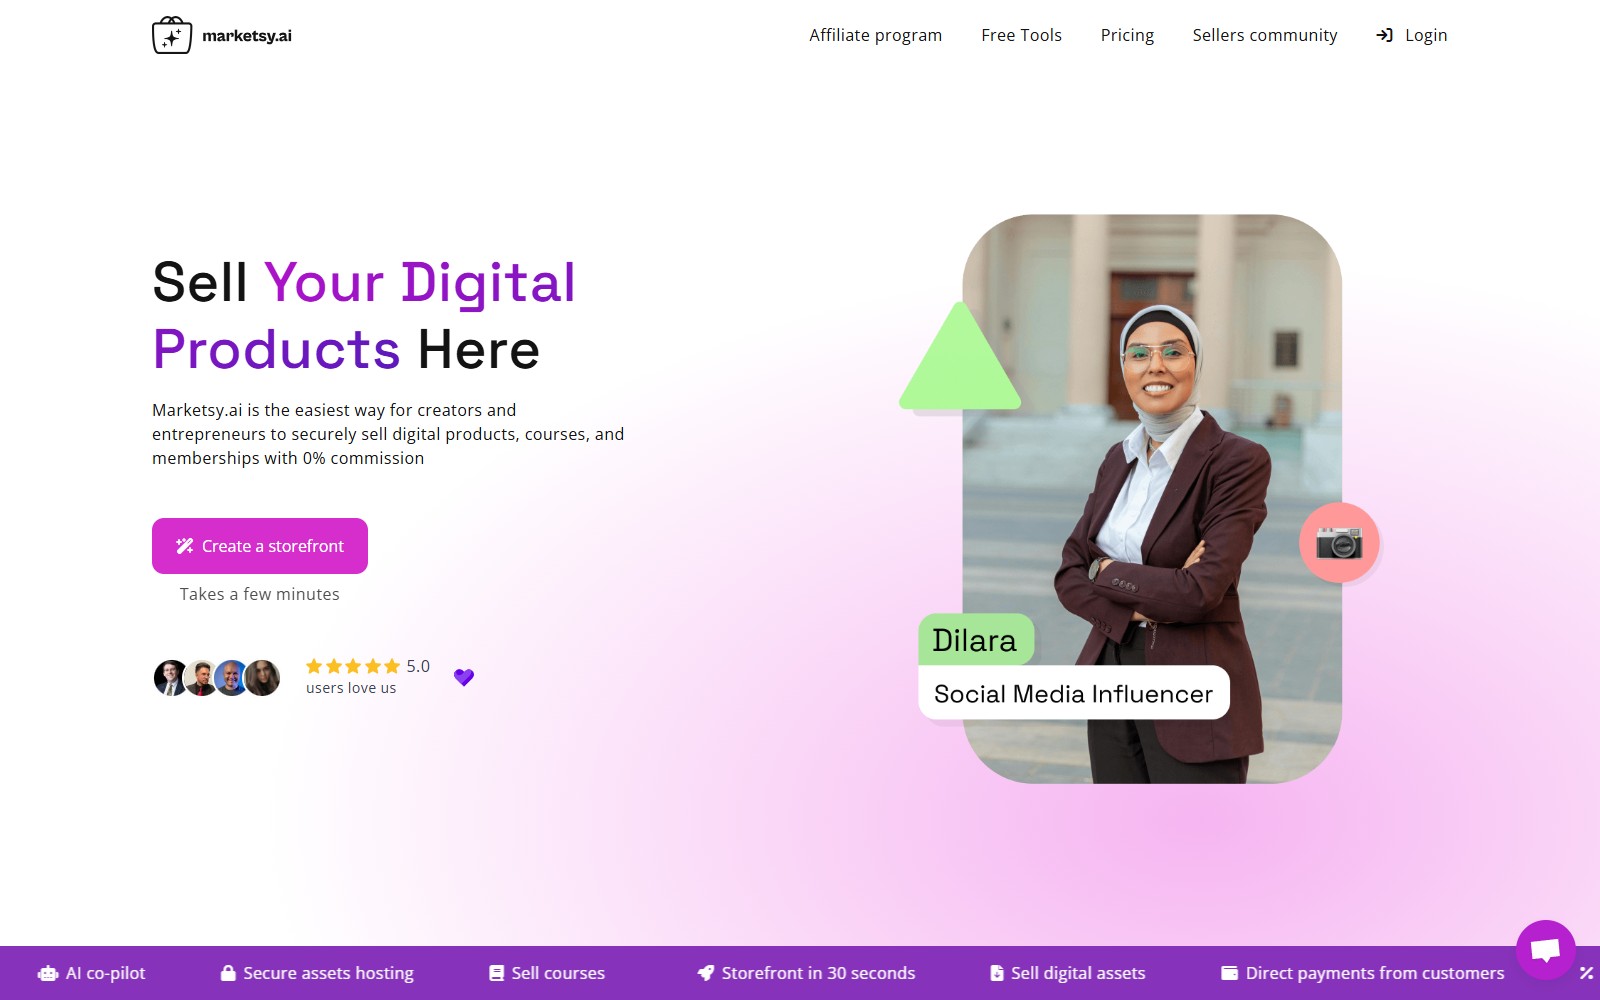
Task: Click the Sell courses feature label
Action: (558, 973)
